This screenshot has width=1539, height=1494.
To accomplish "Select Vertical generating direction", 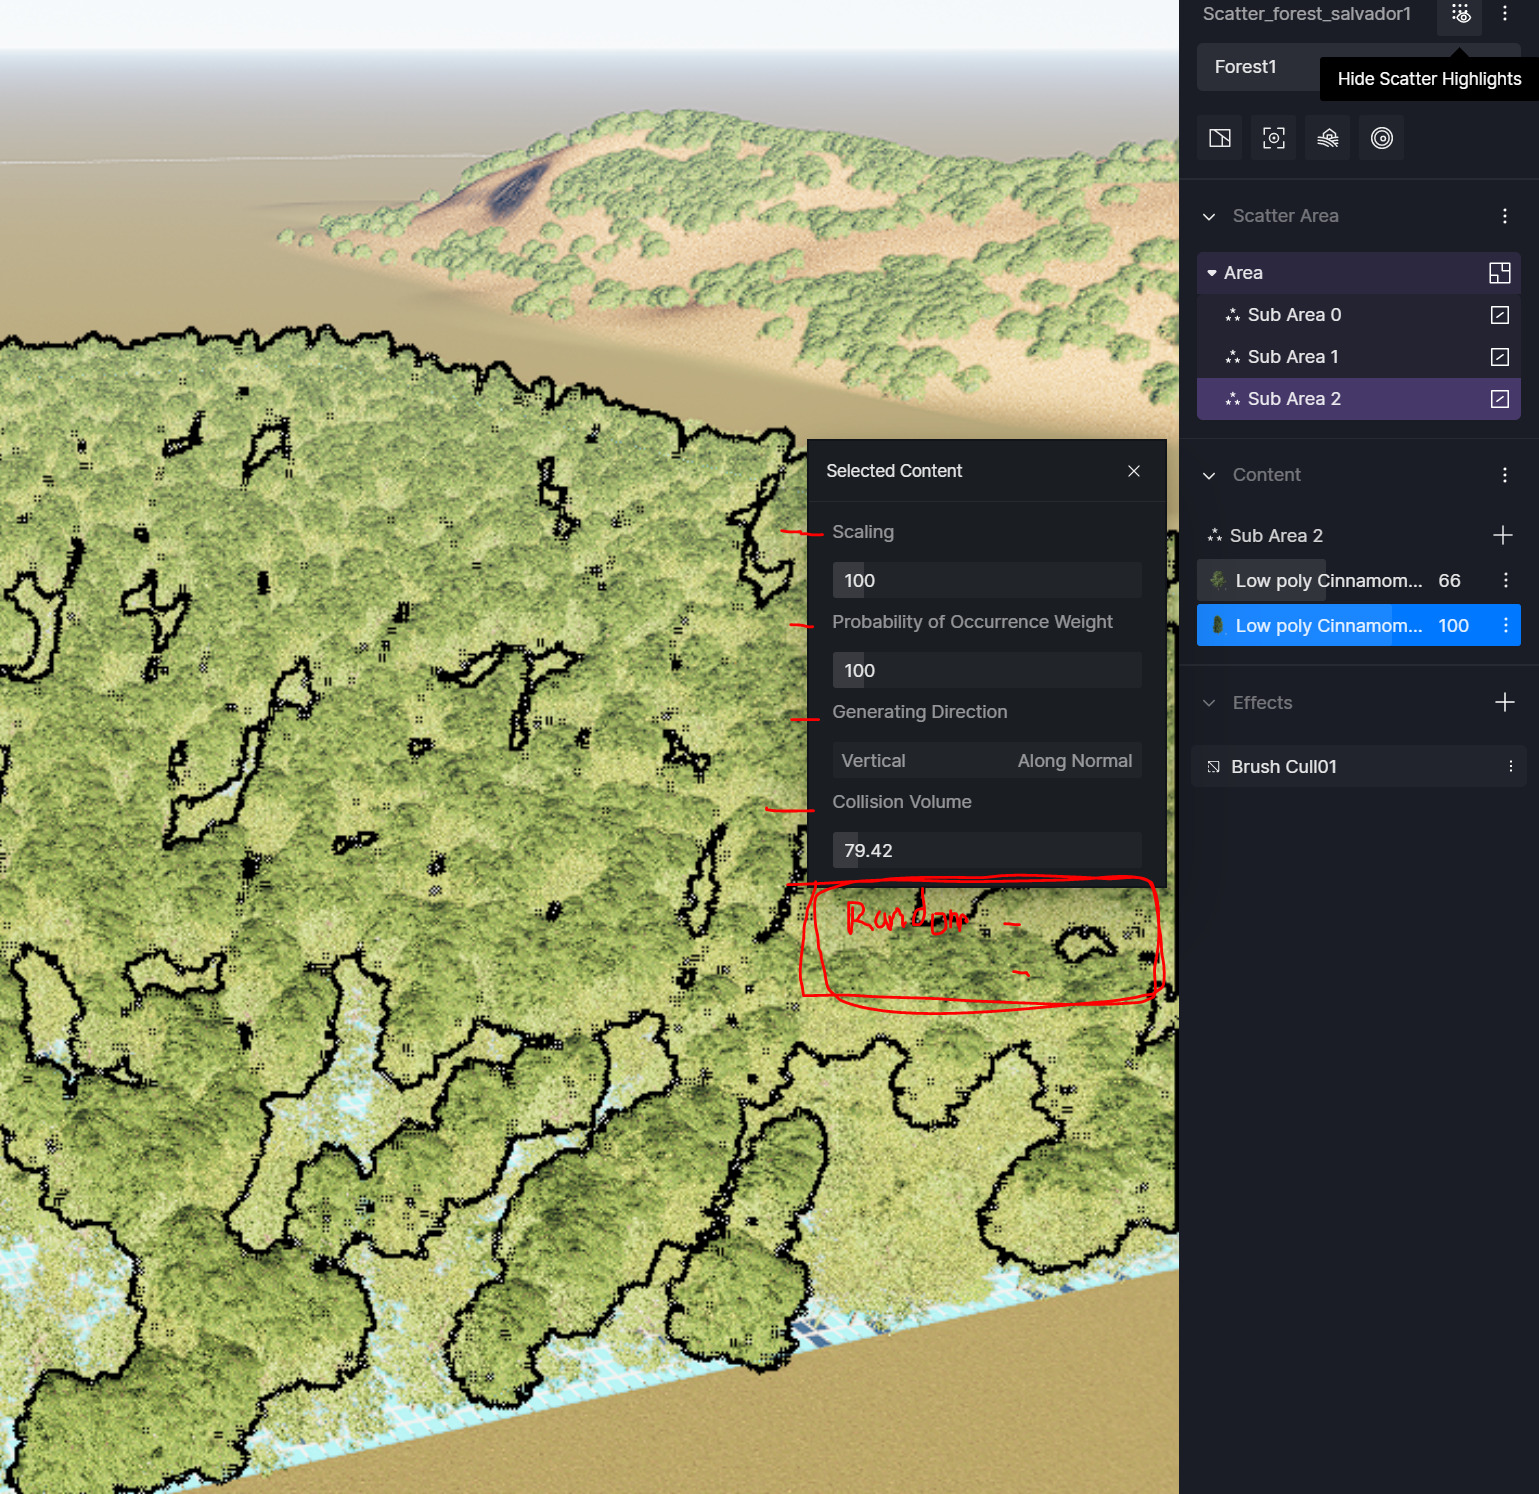I will click(873, 761).
